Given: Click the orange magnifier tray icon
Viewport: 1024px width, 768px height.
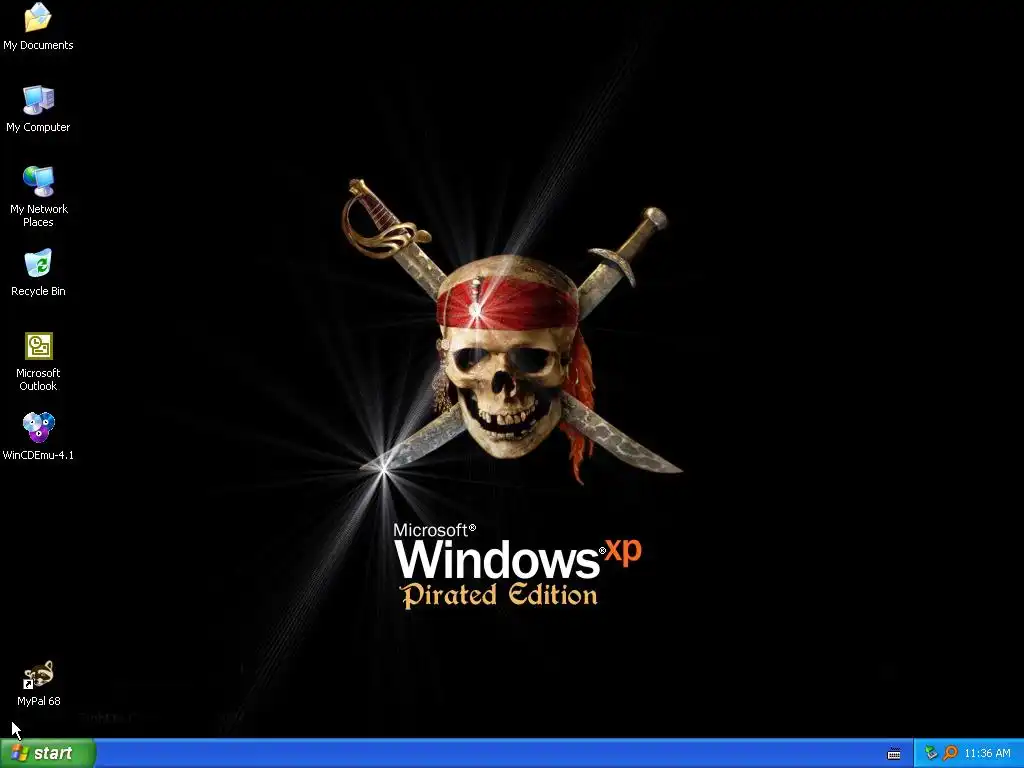Looking at the screenshot, I should click(x=950, y=753).
